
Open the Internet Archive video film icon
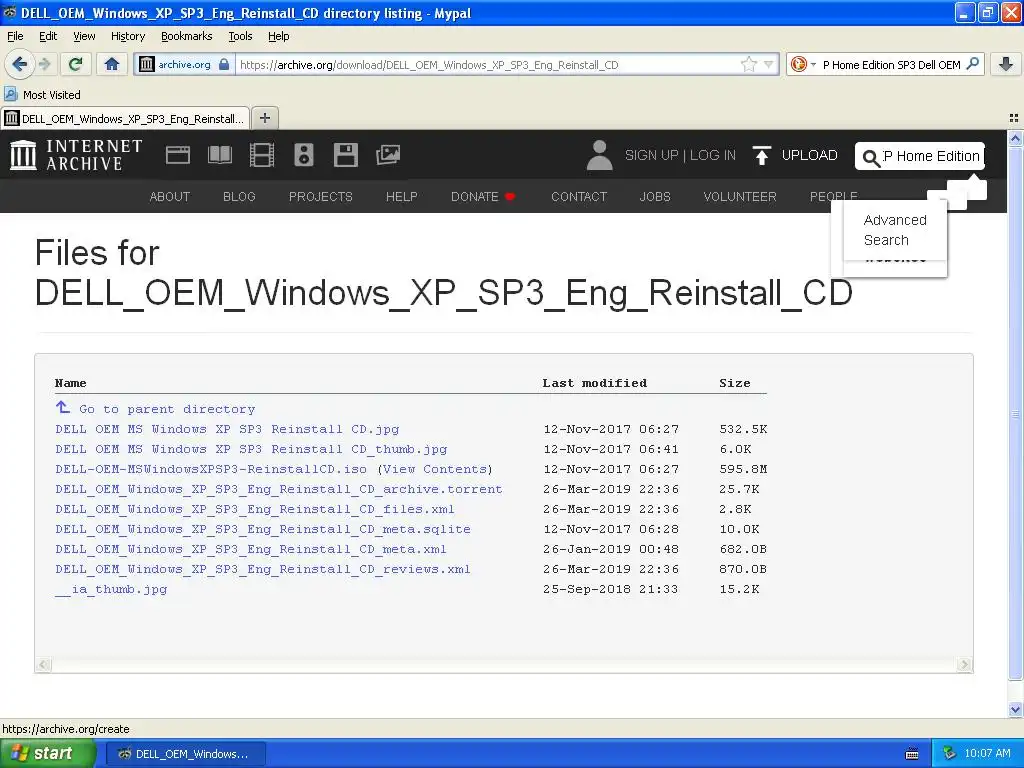pyautogui.click(x=262, y=155)
